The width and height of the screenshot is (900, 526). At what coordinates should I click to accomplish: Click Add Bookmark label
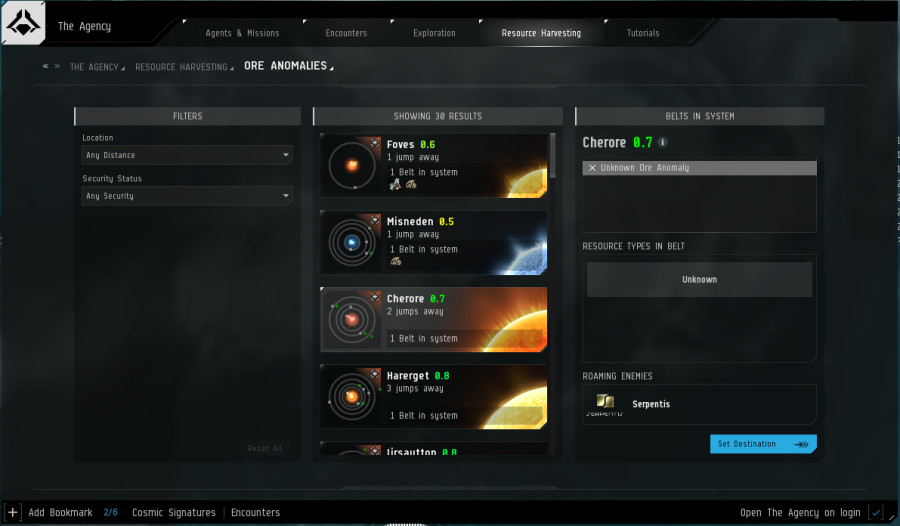[60, 512]
